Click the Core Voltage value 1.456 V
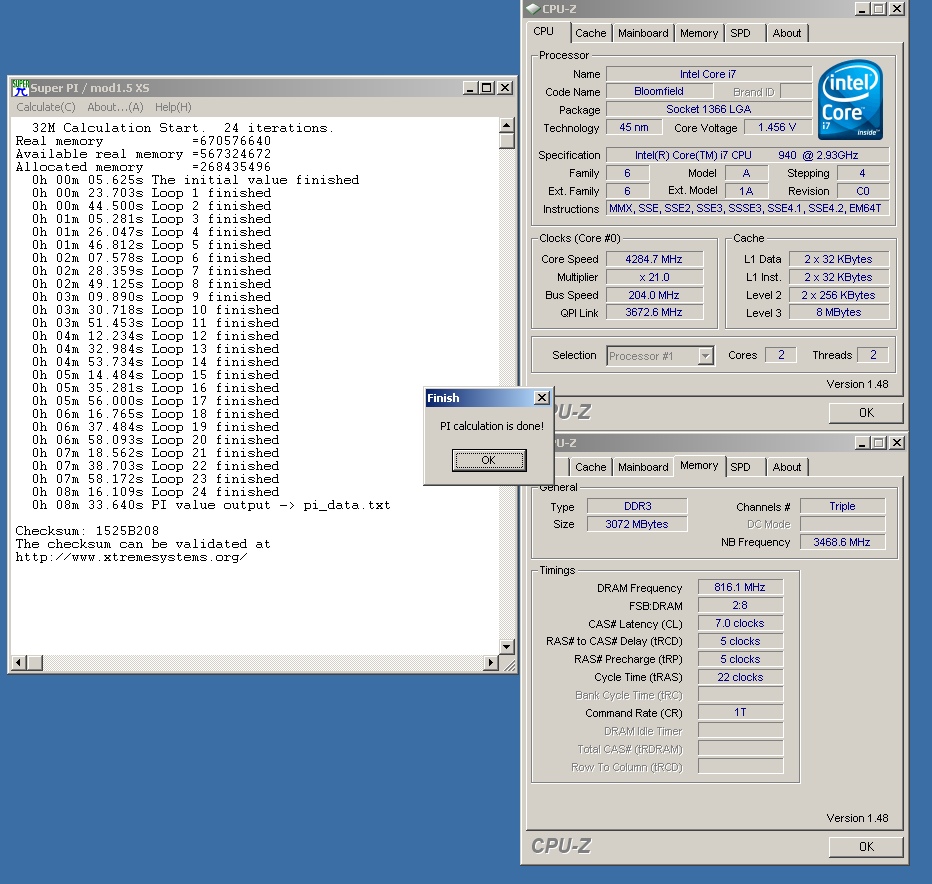 777,127
